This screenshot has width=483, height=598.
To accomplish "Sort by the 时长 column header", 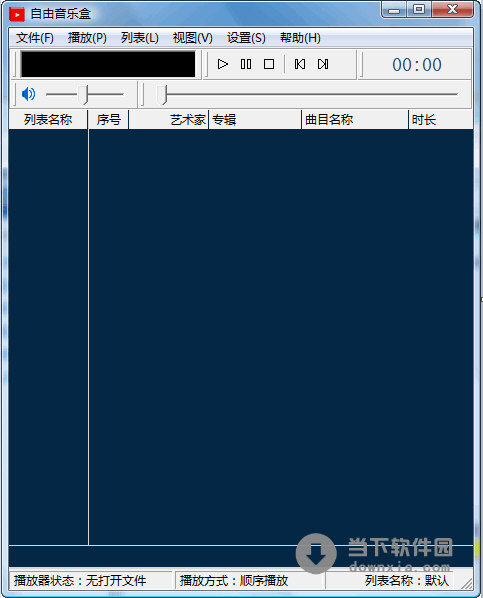I will click(x=441, y=120).
